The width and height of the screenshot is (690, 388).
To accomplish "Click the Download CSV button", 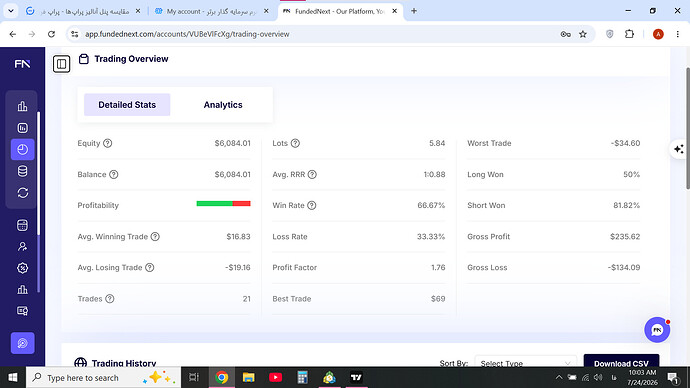I will pos(621,361).
